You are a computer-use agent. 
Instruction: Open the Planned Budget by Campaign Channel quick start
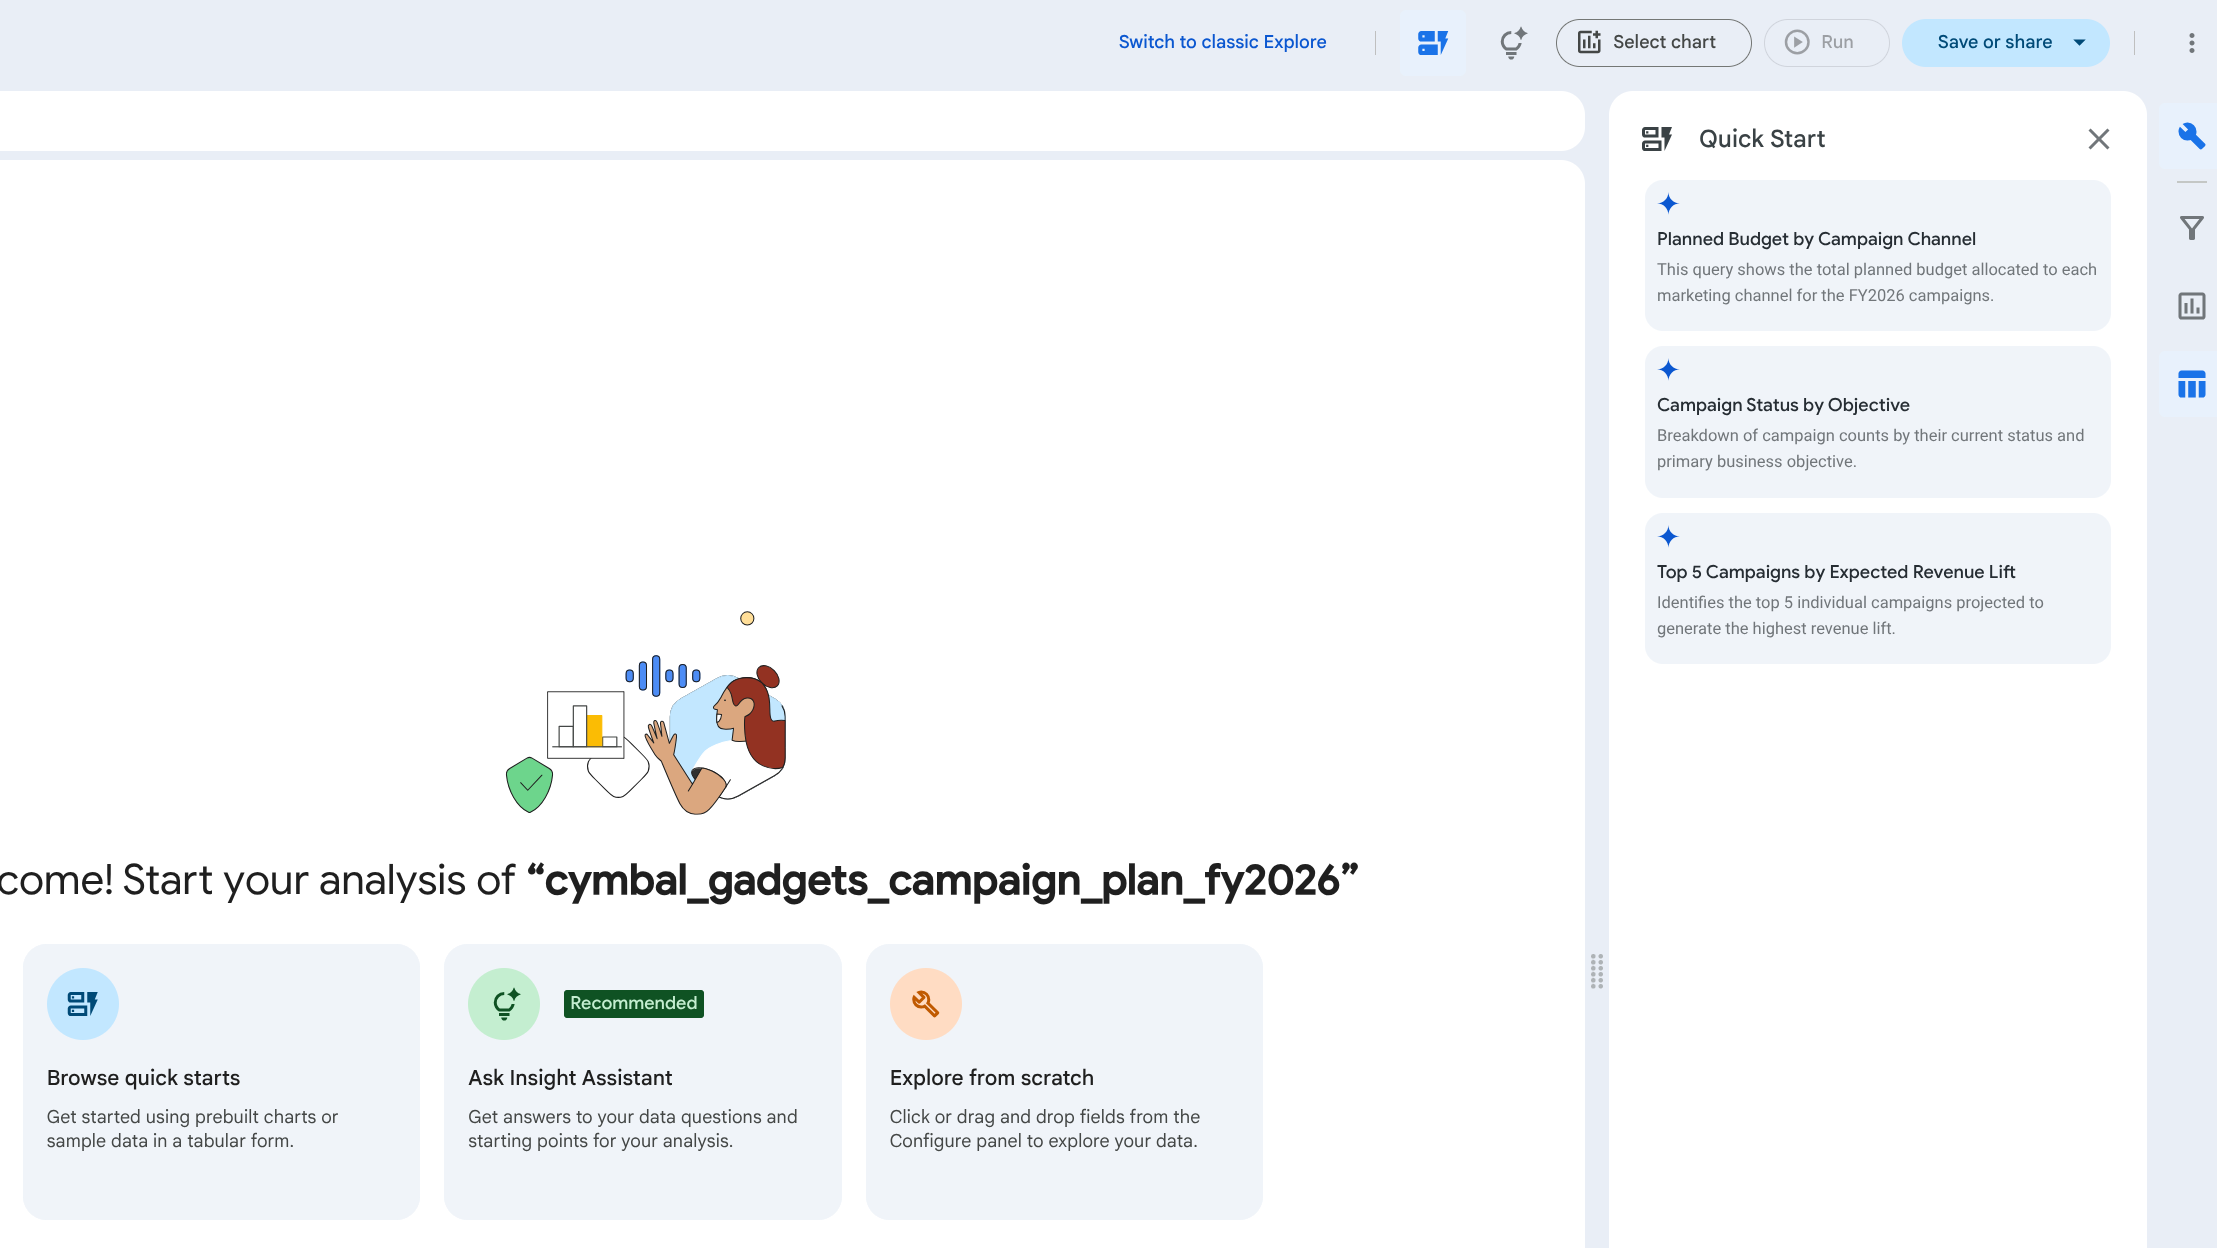pos(1877,255)
